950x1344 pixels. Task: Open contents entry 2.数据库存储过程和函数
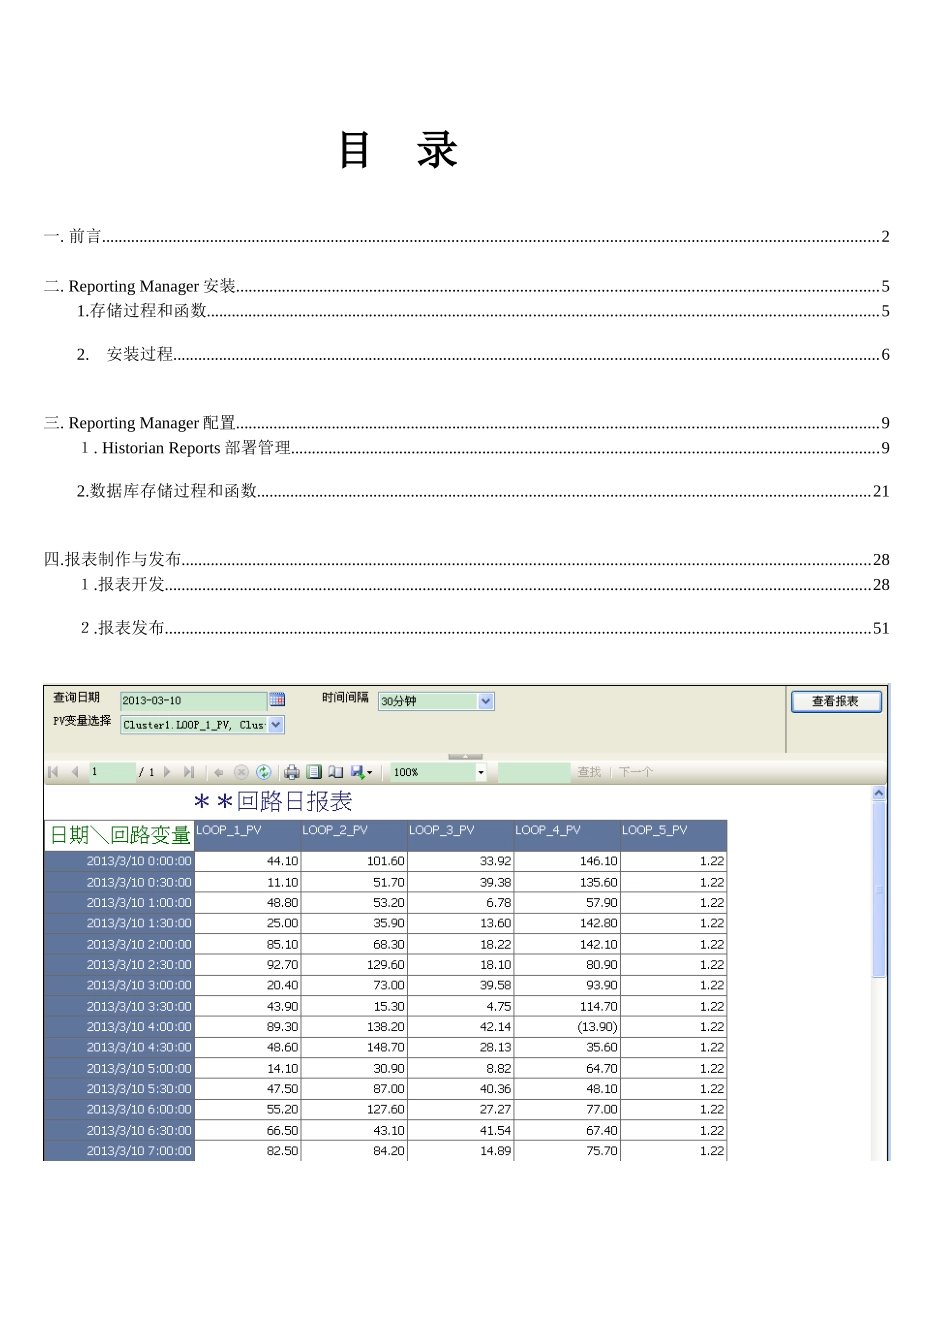click(x=483, y=491)
